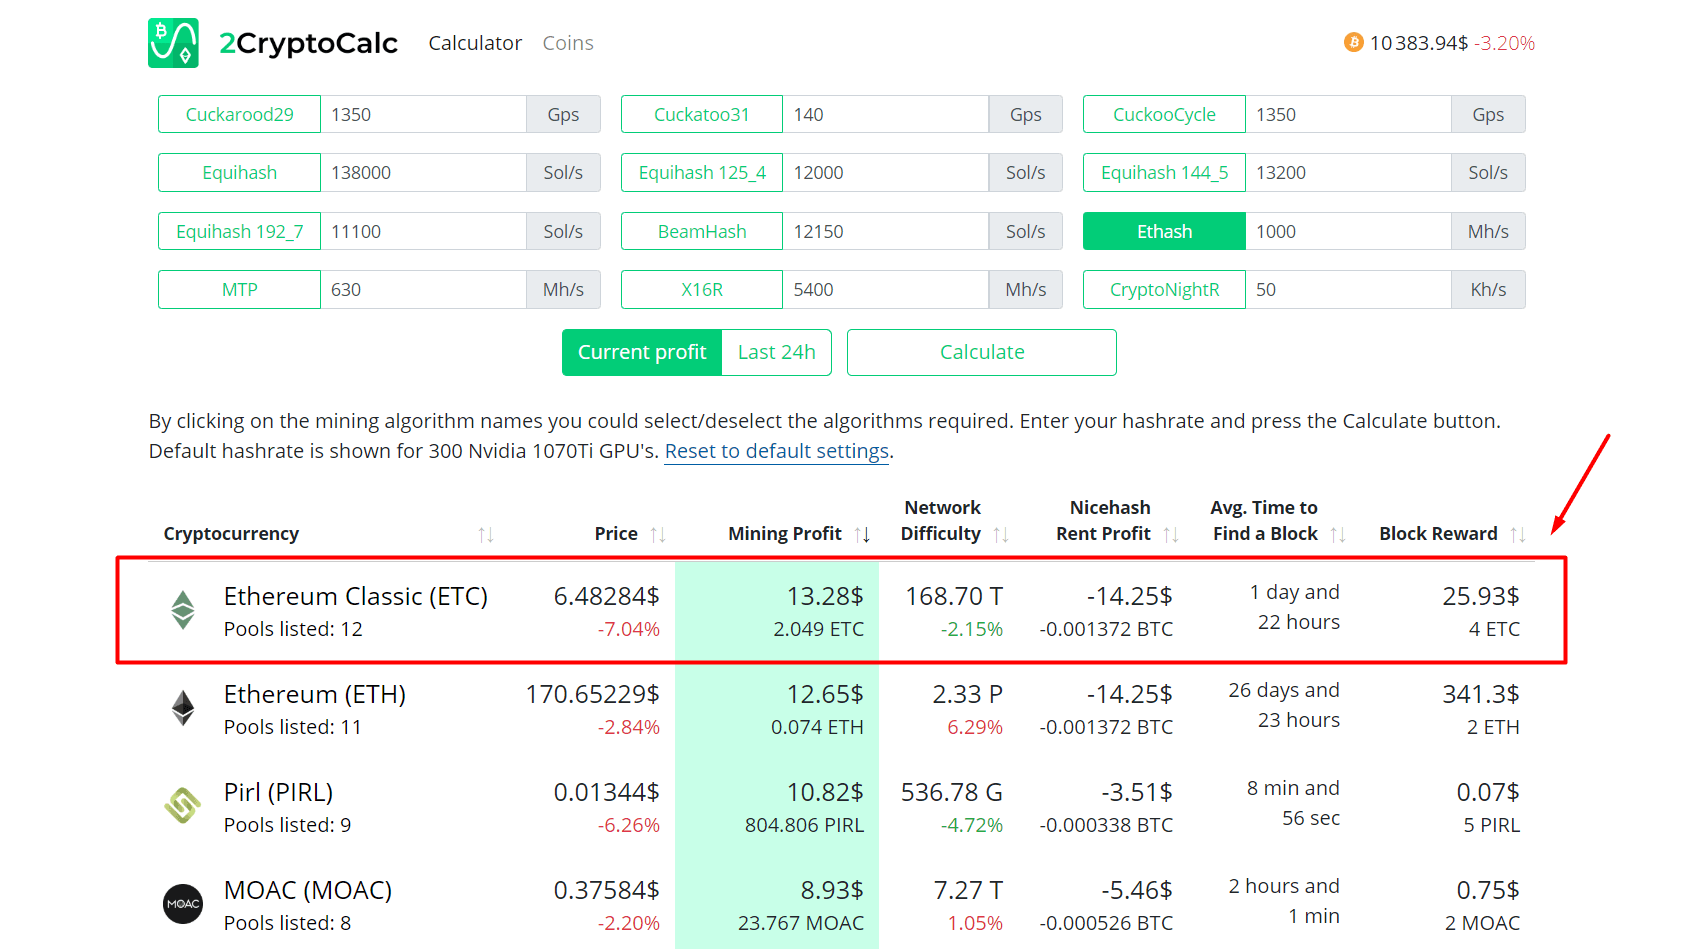This screenshot has height=949, width=1687.
Task: Enable the Equihash algorithm
Action: click(x=239, y=173)
